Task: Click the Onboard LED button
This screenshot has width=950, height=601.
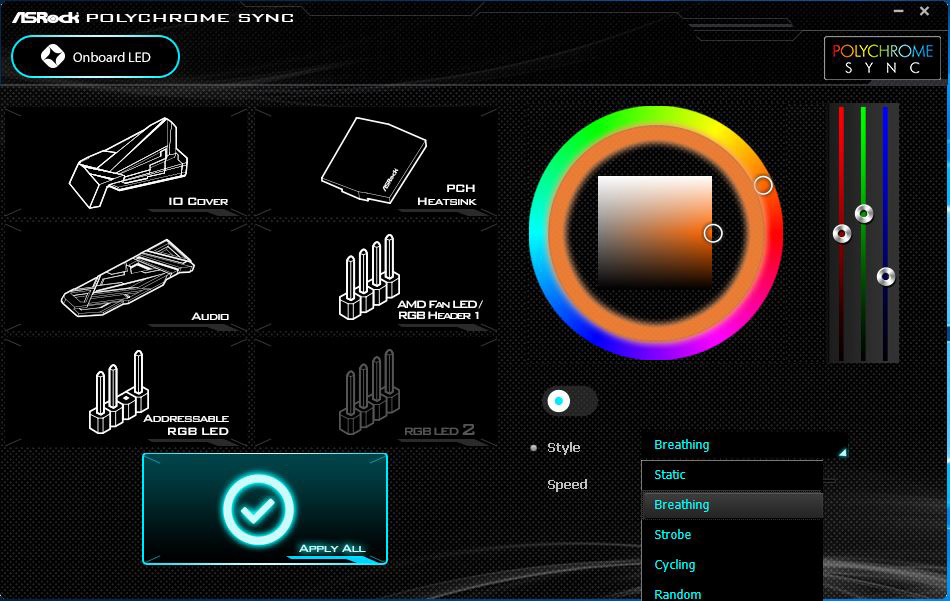Action: tap(95, 57)
